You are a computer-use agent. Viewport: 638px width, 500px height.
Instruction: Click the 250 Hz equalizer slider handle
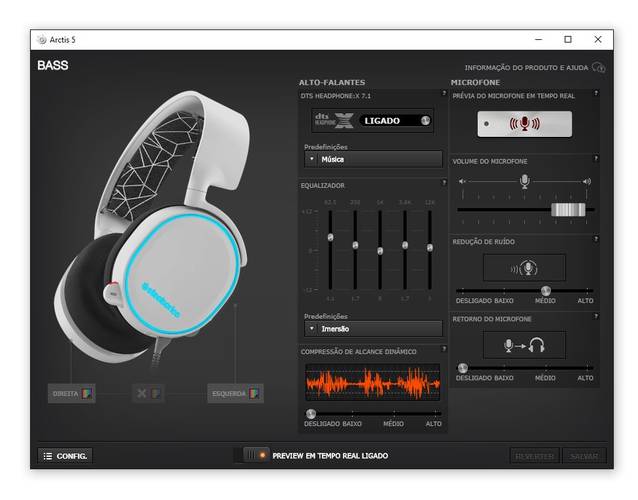tap(355, 245)
